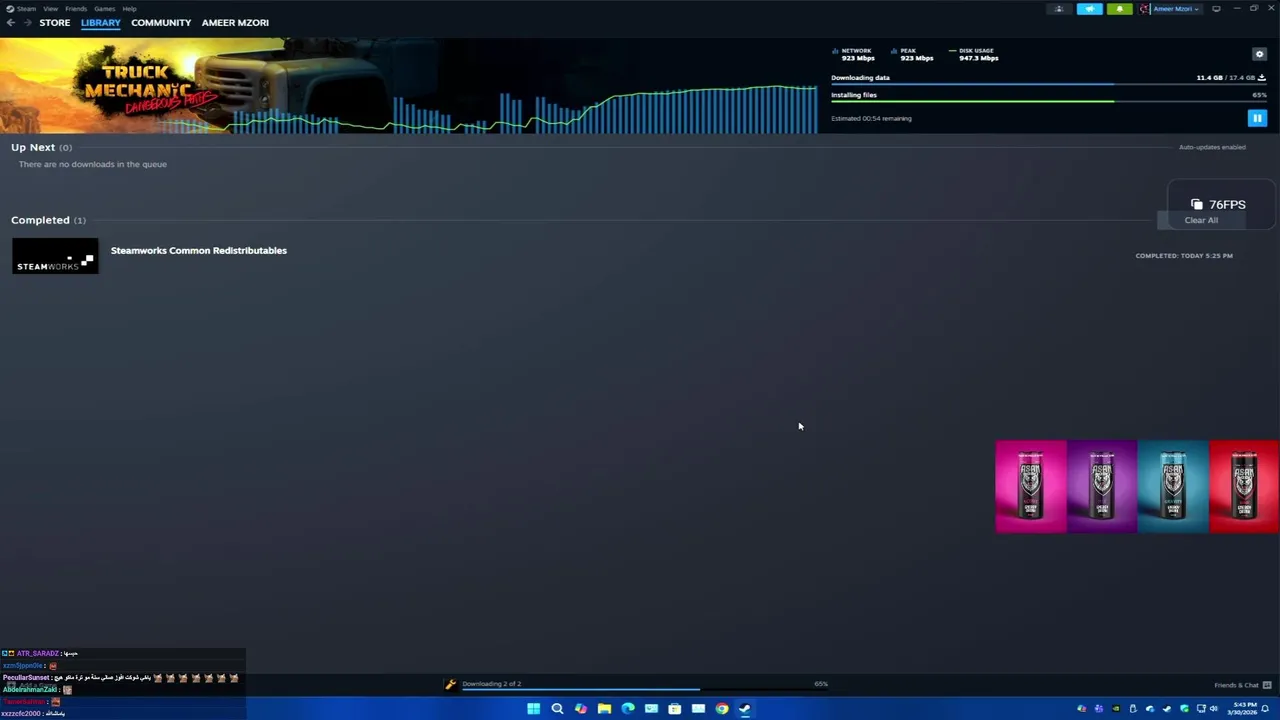Click the Downloading data progress bar

(x=1049, y=84)
